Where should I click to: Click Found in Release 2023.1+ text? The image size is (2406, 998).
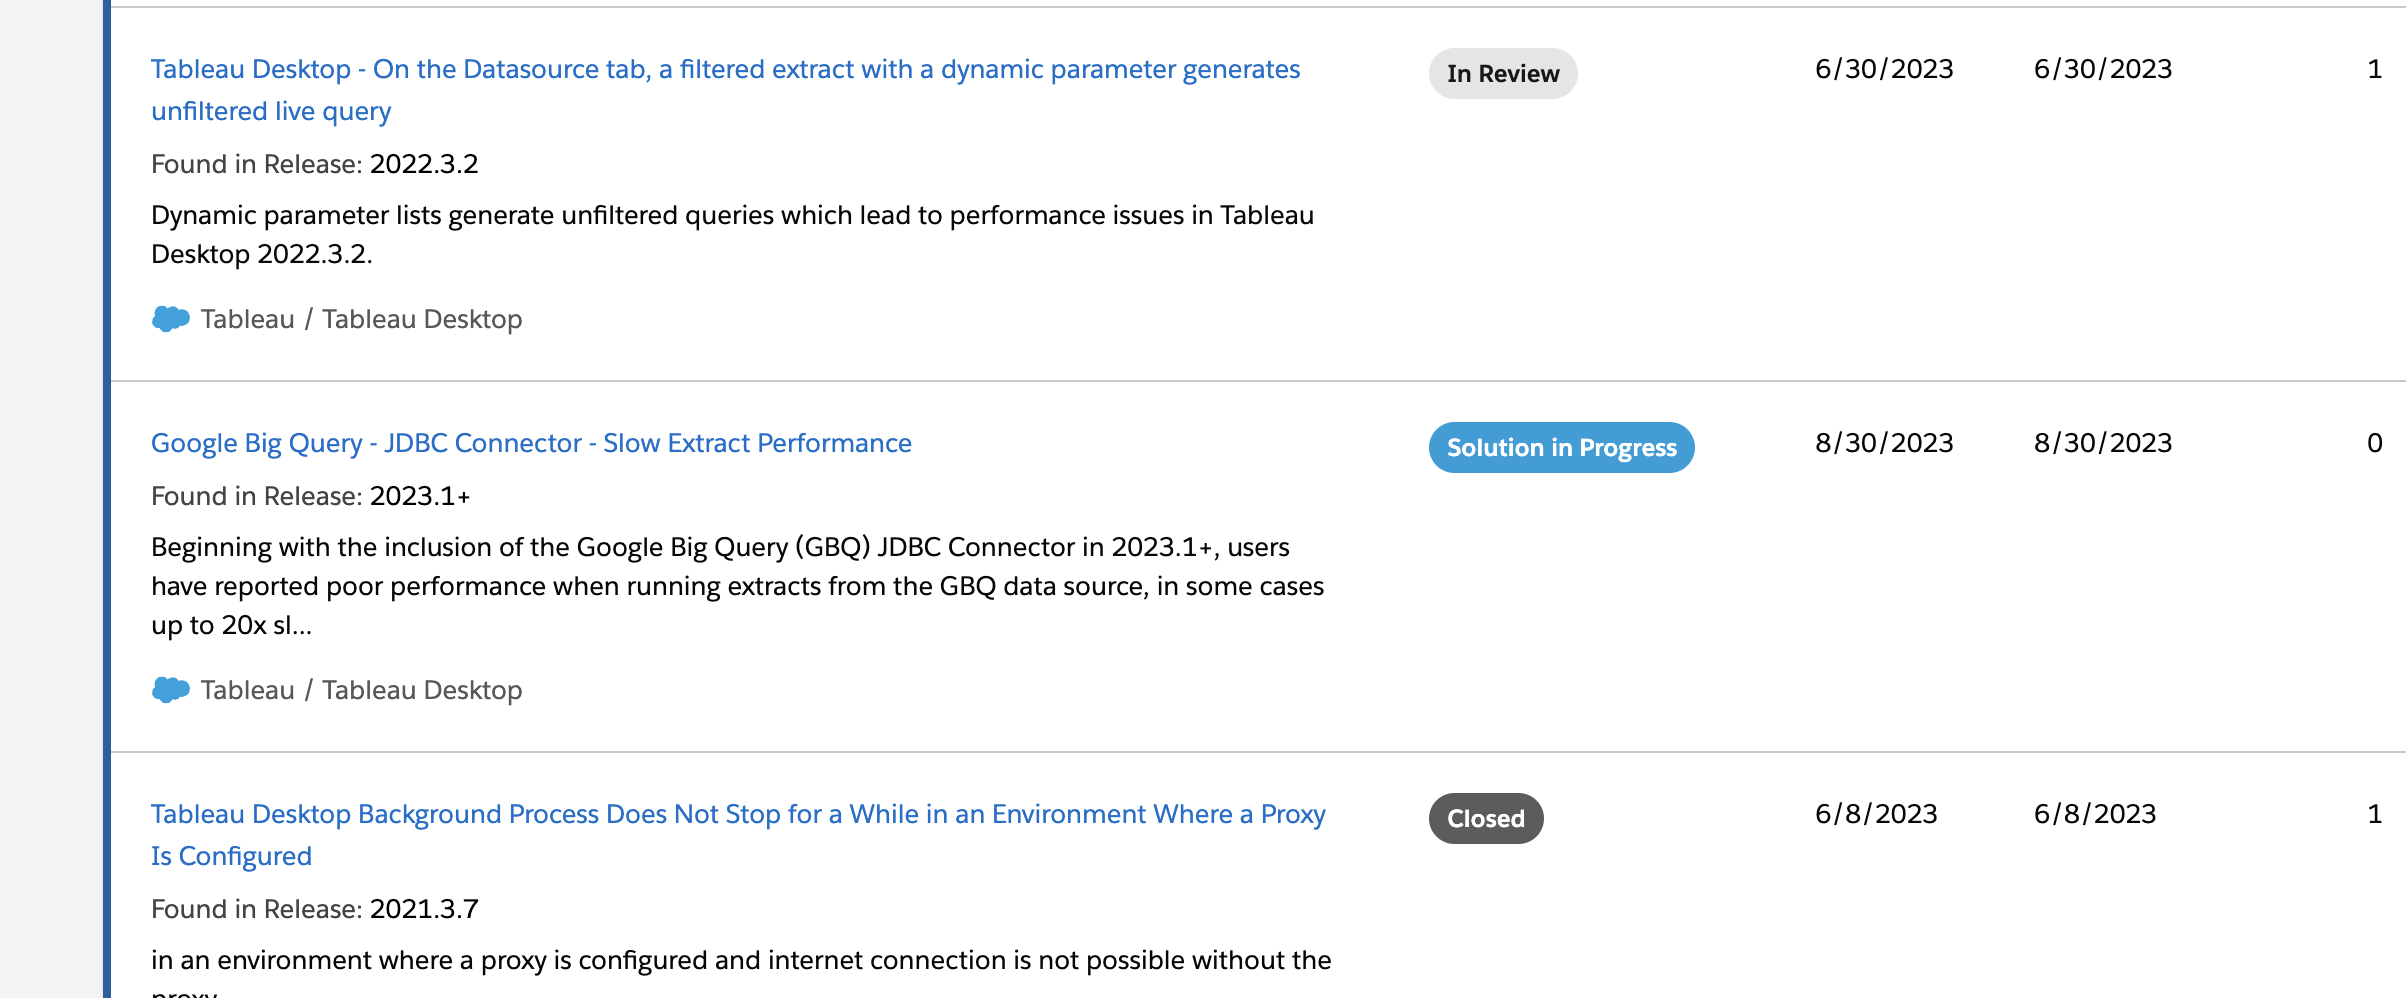[311, 496]
